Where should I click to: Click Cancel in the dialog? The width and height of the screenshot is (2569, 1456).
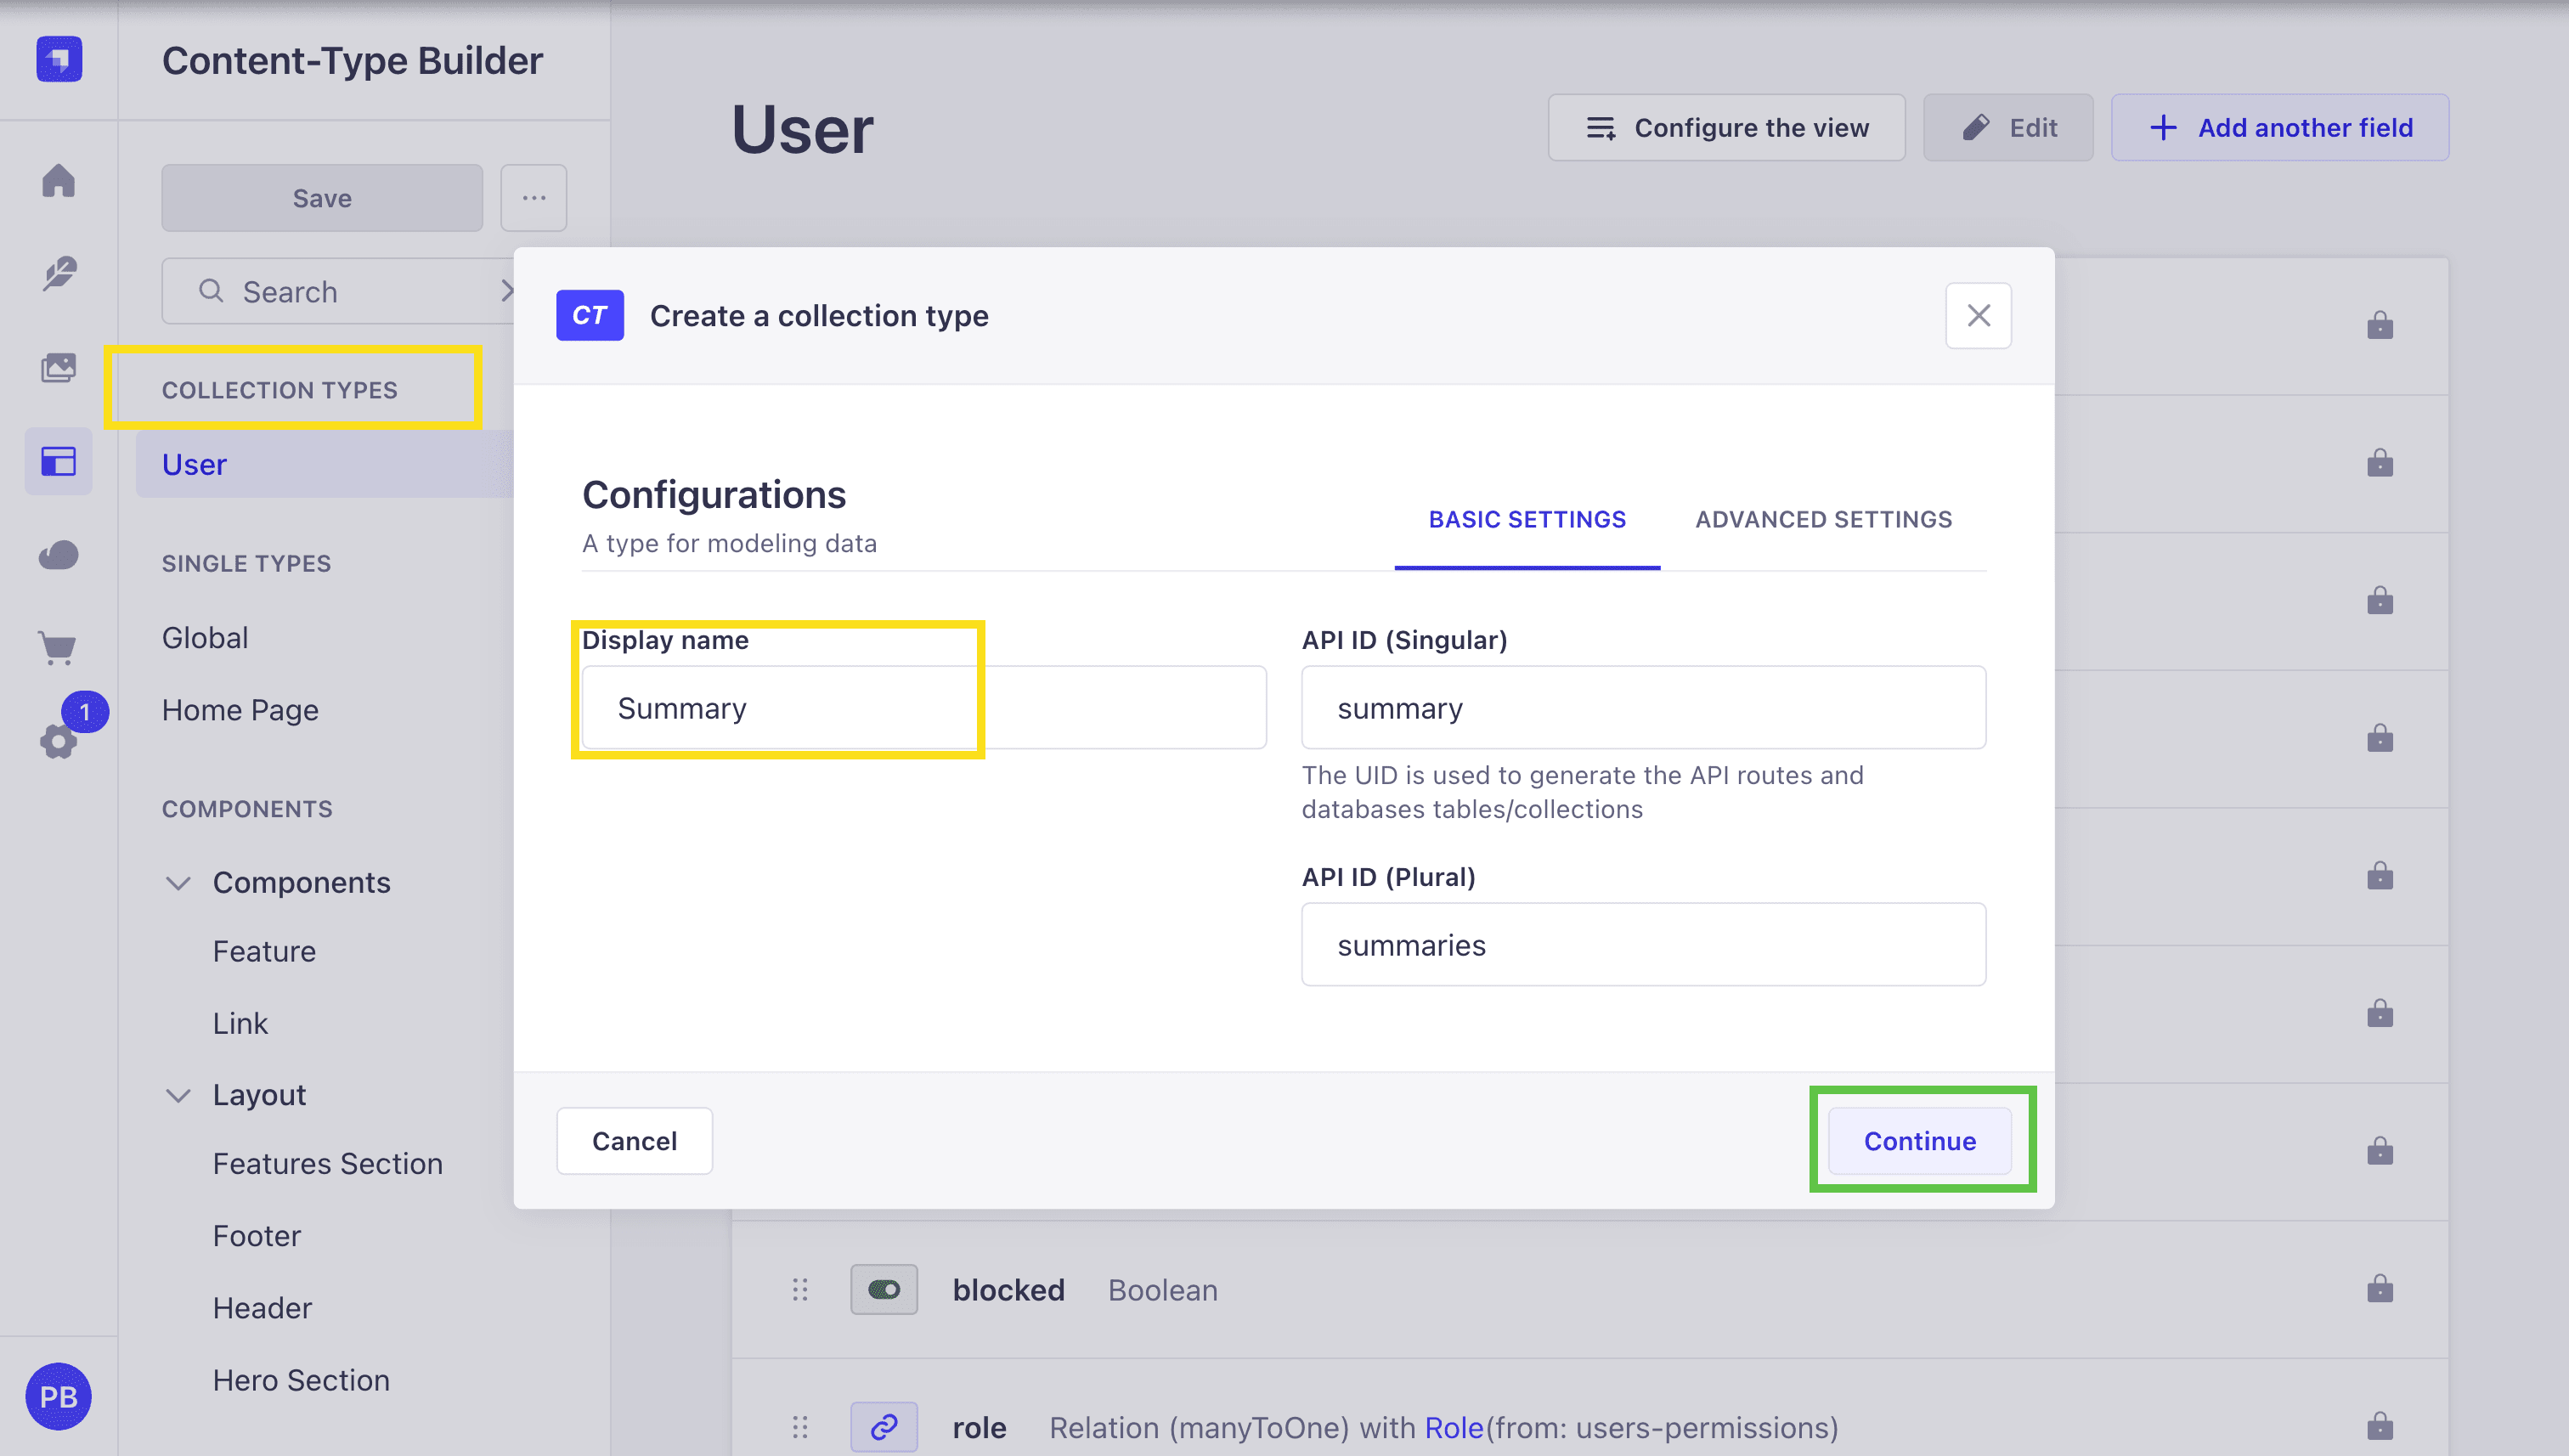pyautogui.click(x=634, y=1140)
